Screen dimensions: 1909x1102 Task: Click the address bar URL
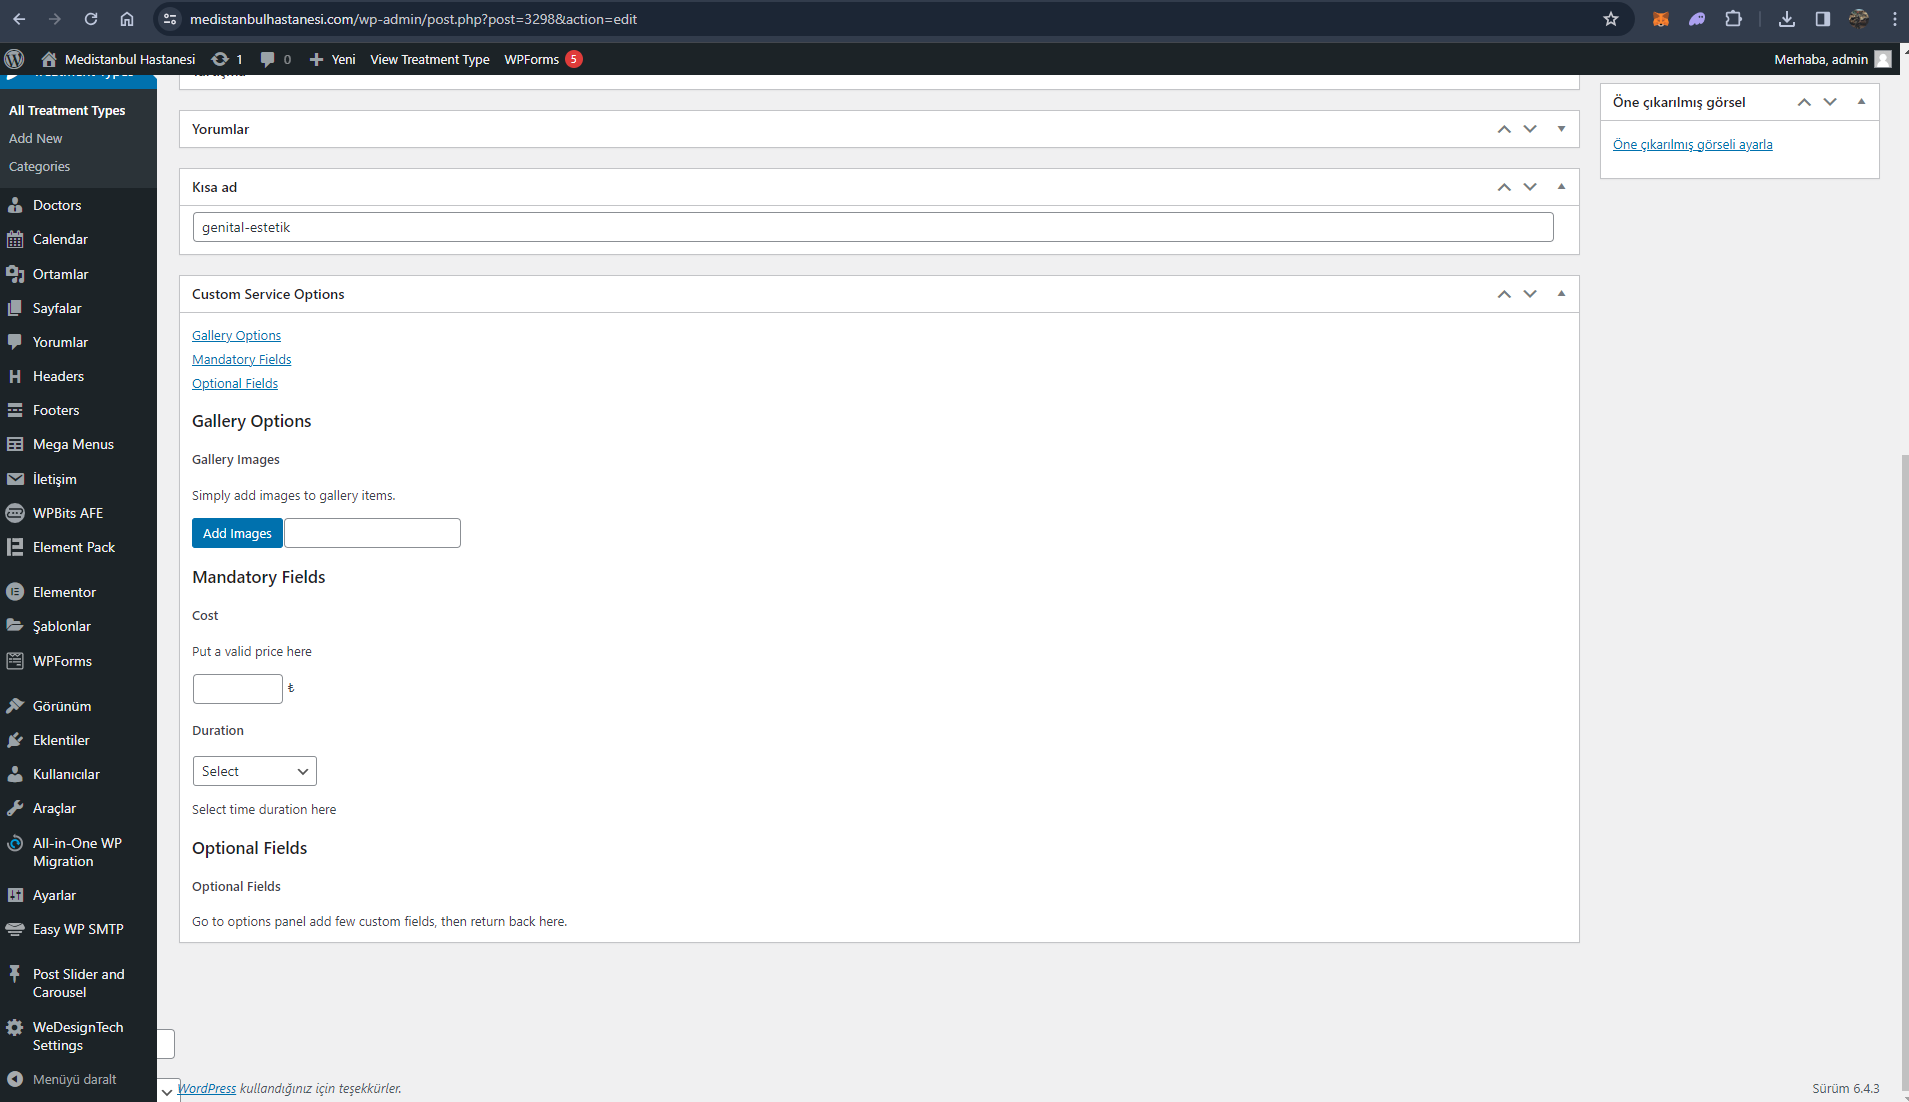pyautogui.click(x=413, y=19)
